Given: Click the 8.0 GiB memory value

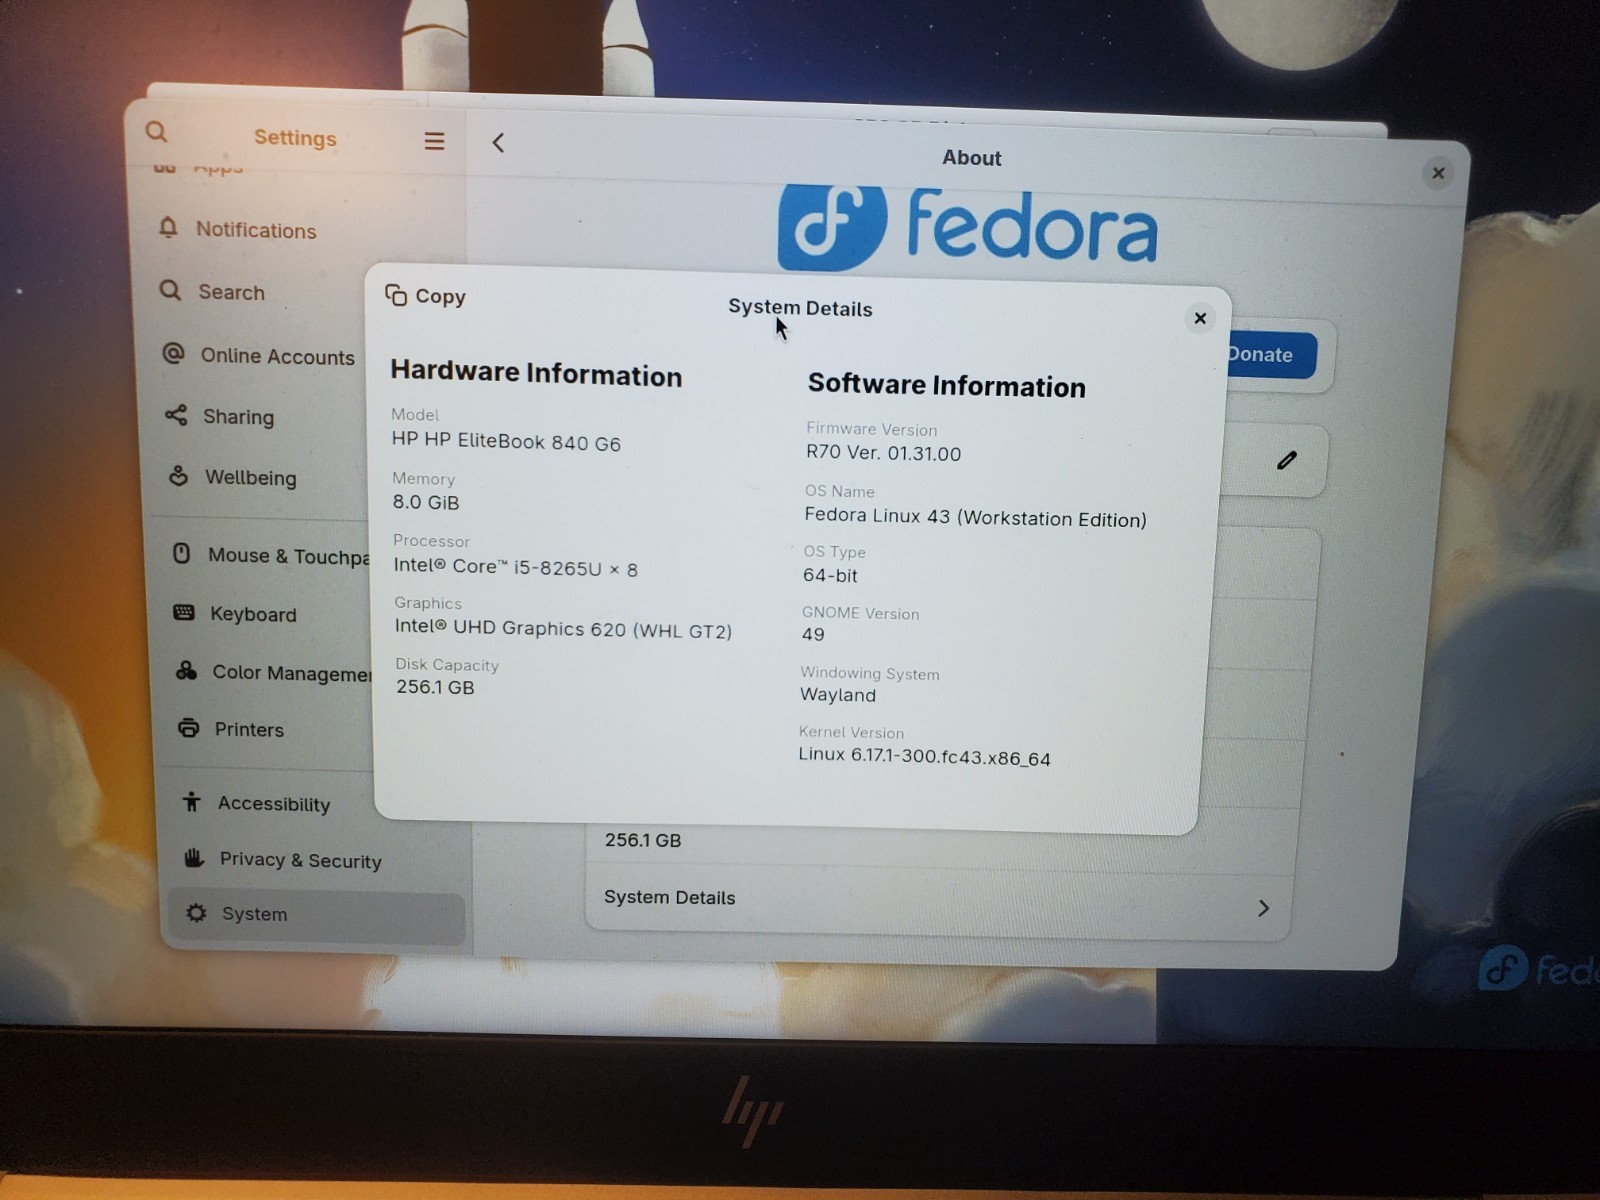Looking at the screenshot, I should tap(426, 502).
